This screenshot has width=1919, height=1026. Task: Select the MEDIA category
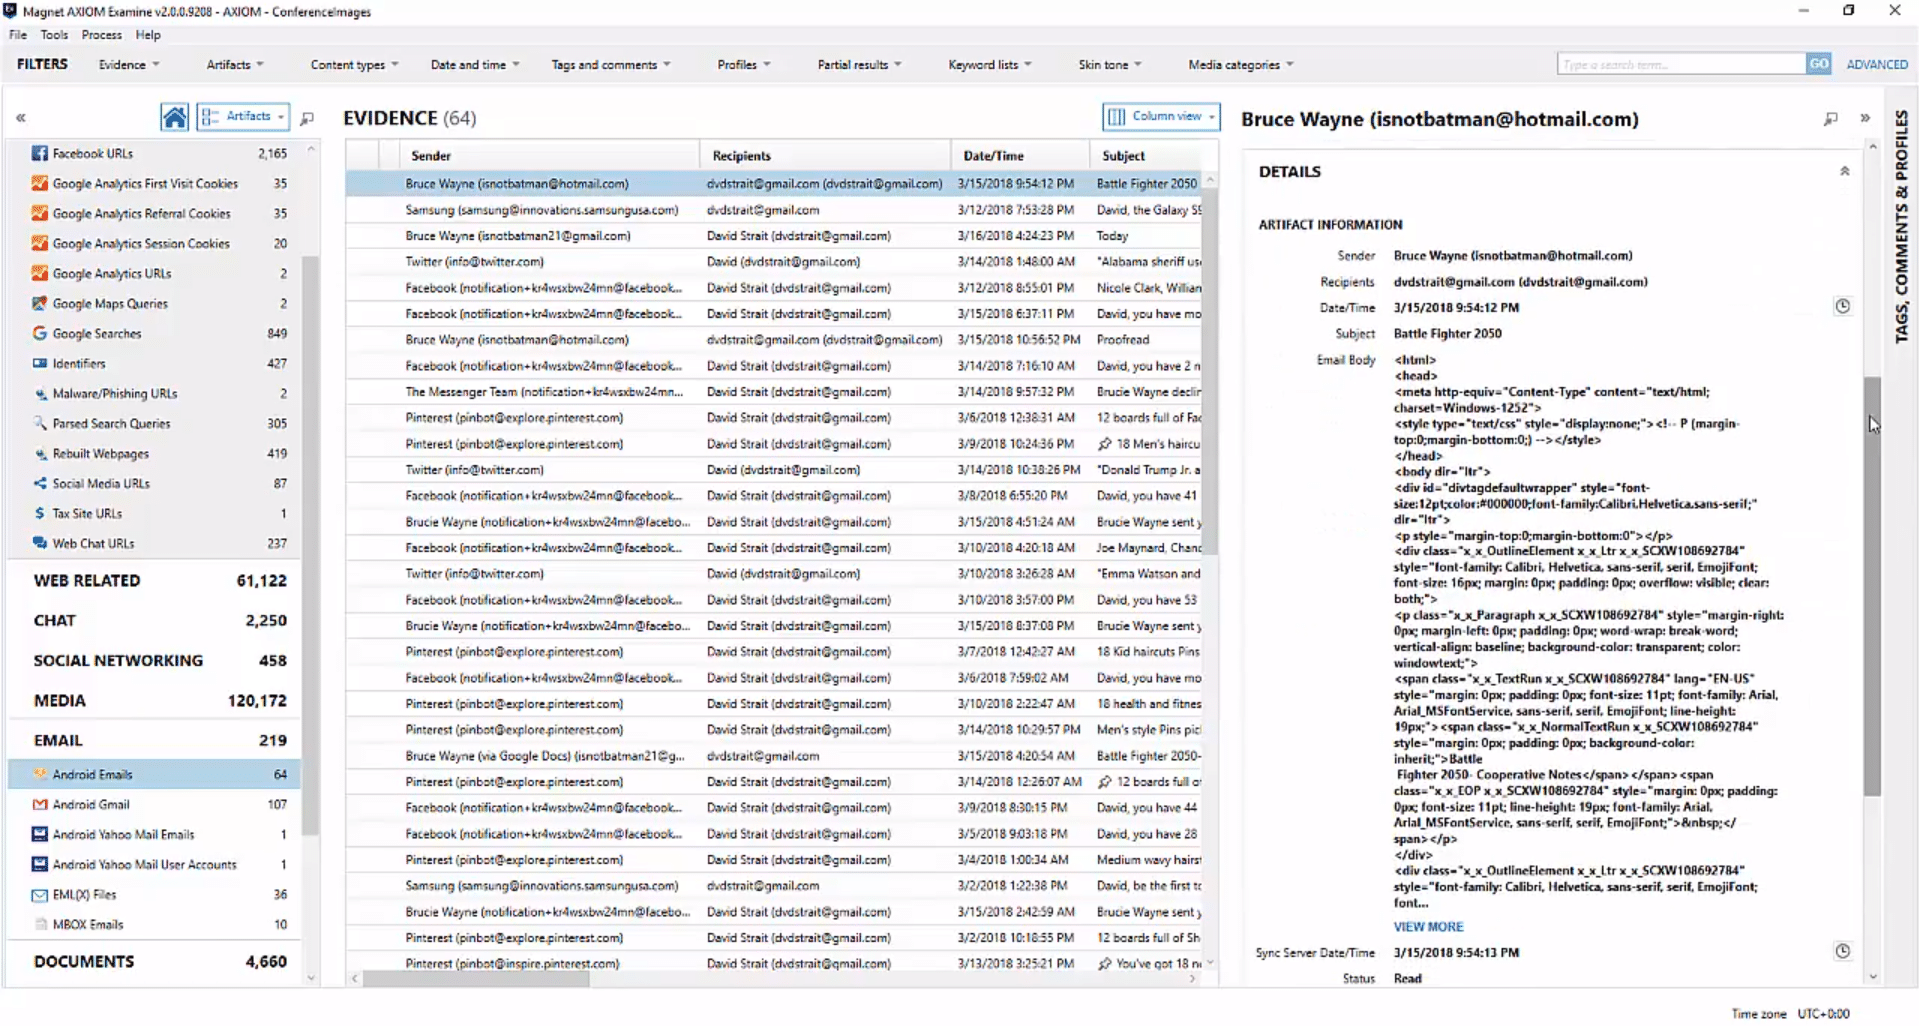pos(160,700)
